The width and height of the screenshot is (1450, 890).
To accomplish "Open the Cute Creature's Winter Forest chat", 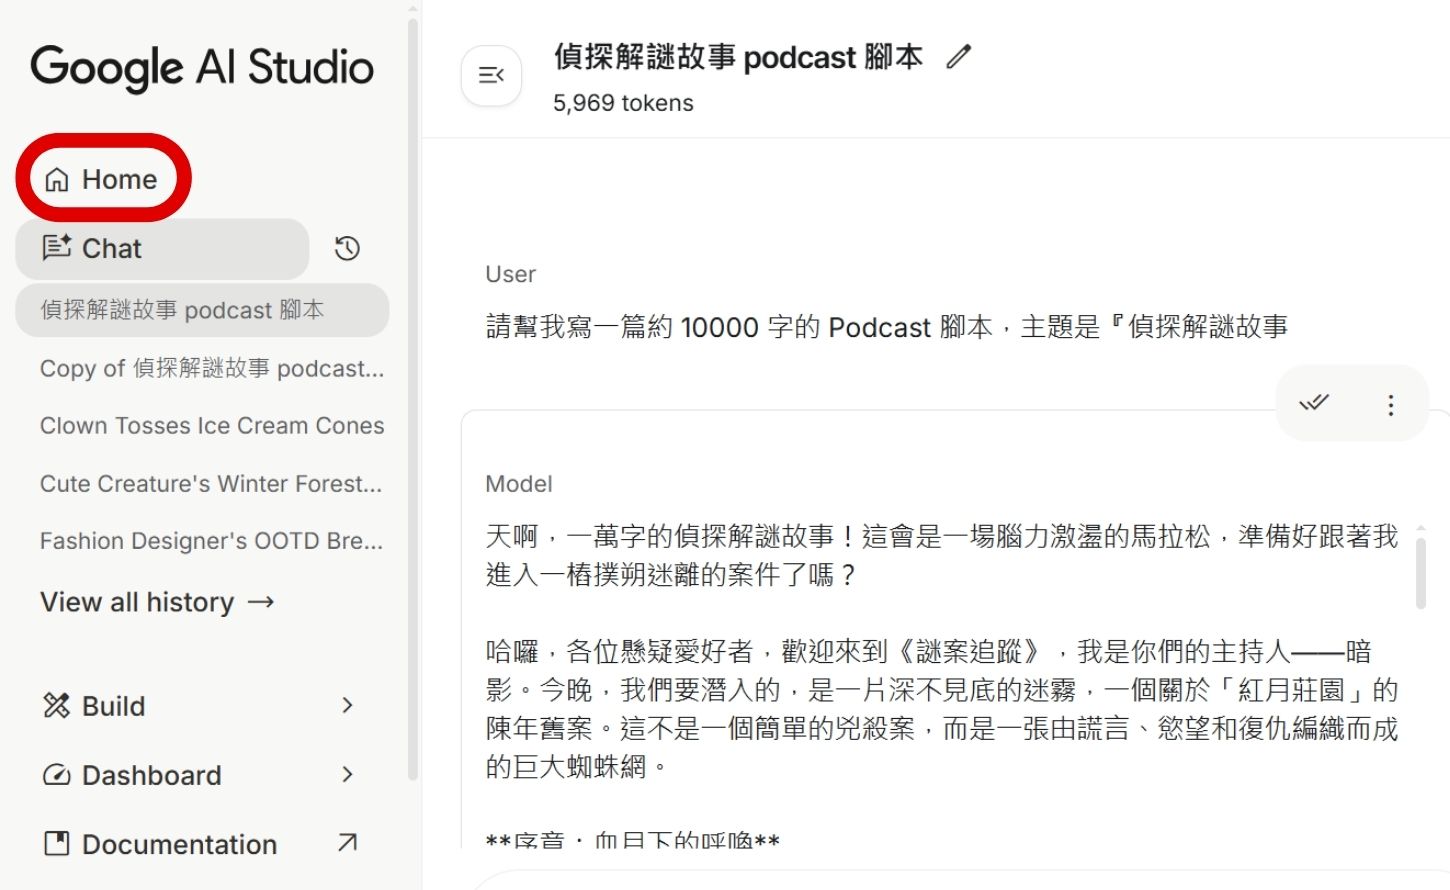I will coord(210,483).
